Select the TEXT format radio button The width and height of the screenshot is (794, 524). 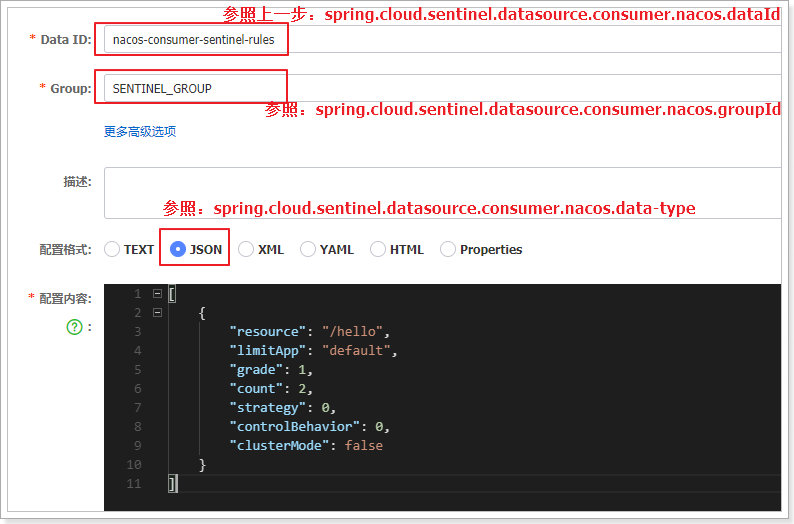click(x=112, y=249)
